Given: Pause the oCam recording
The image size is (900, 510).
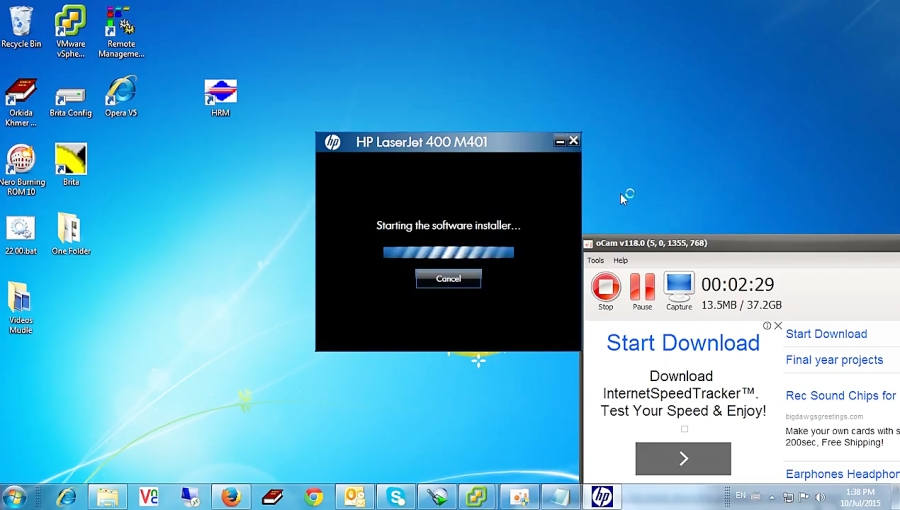Looking at the screenshot, I should pos(642,291).
